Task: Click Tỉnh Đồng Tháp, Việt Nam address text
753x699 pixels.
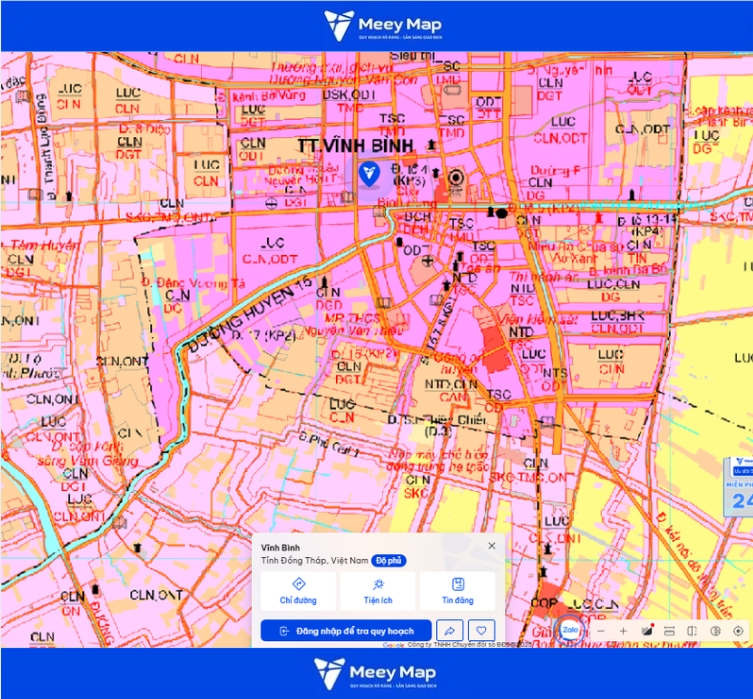Action: [x=315, y=561]
